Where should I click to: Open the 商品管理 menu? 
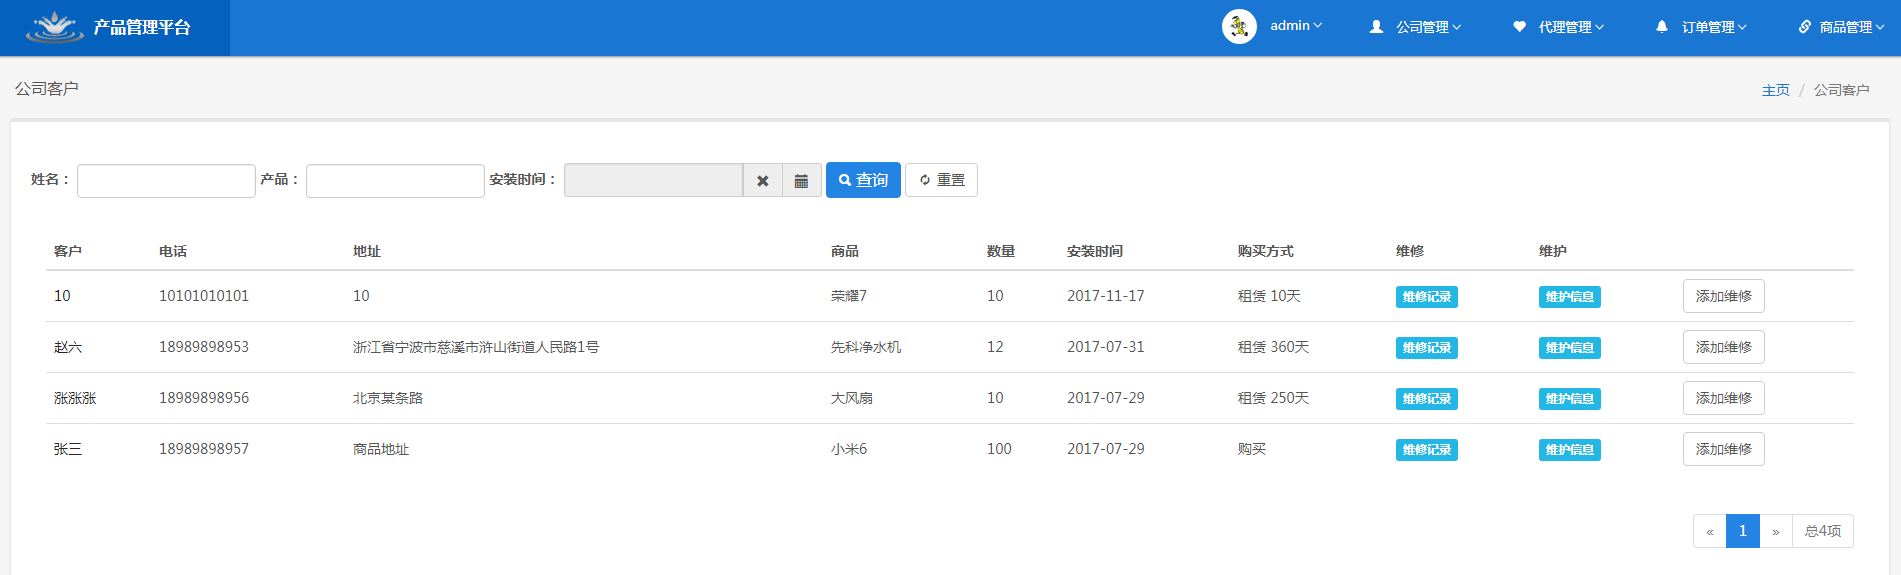[x=1841, y=27]
